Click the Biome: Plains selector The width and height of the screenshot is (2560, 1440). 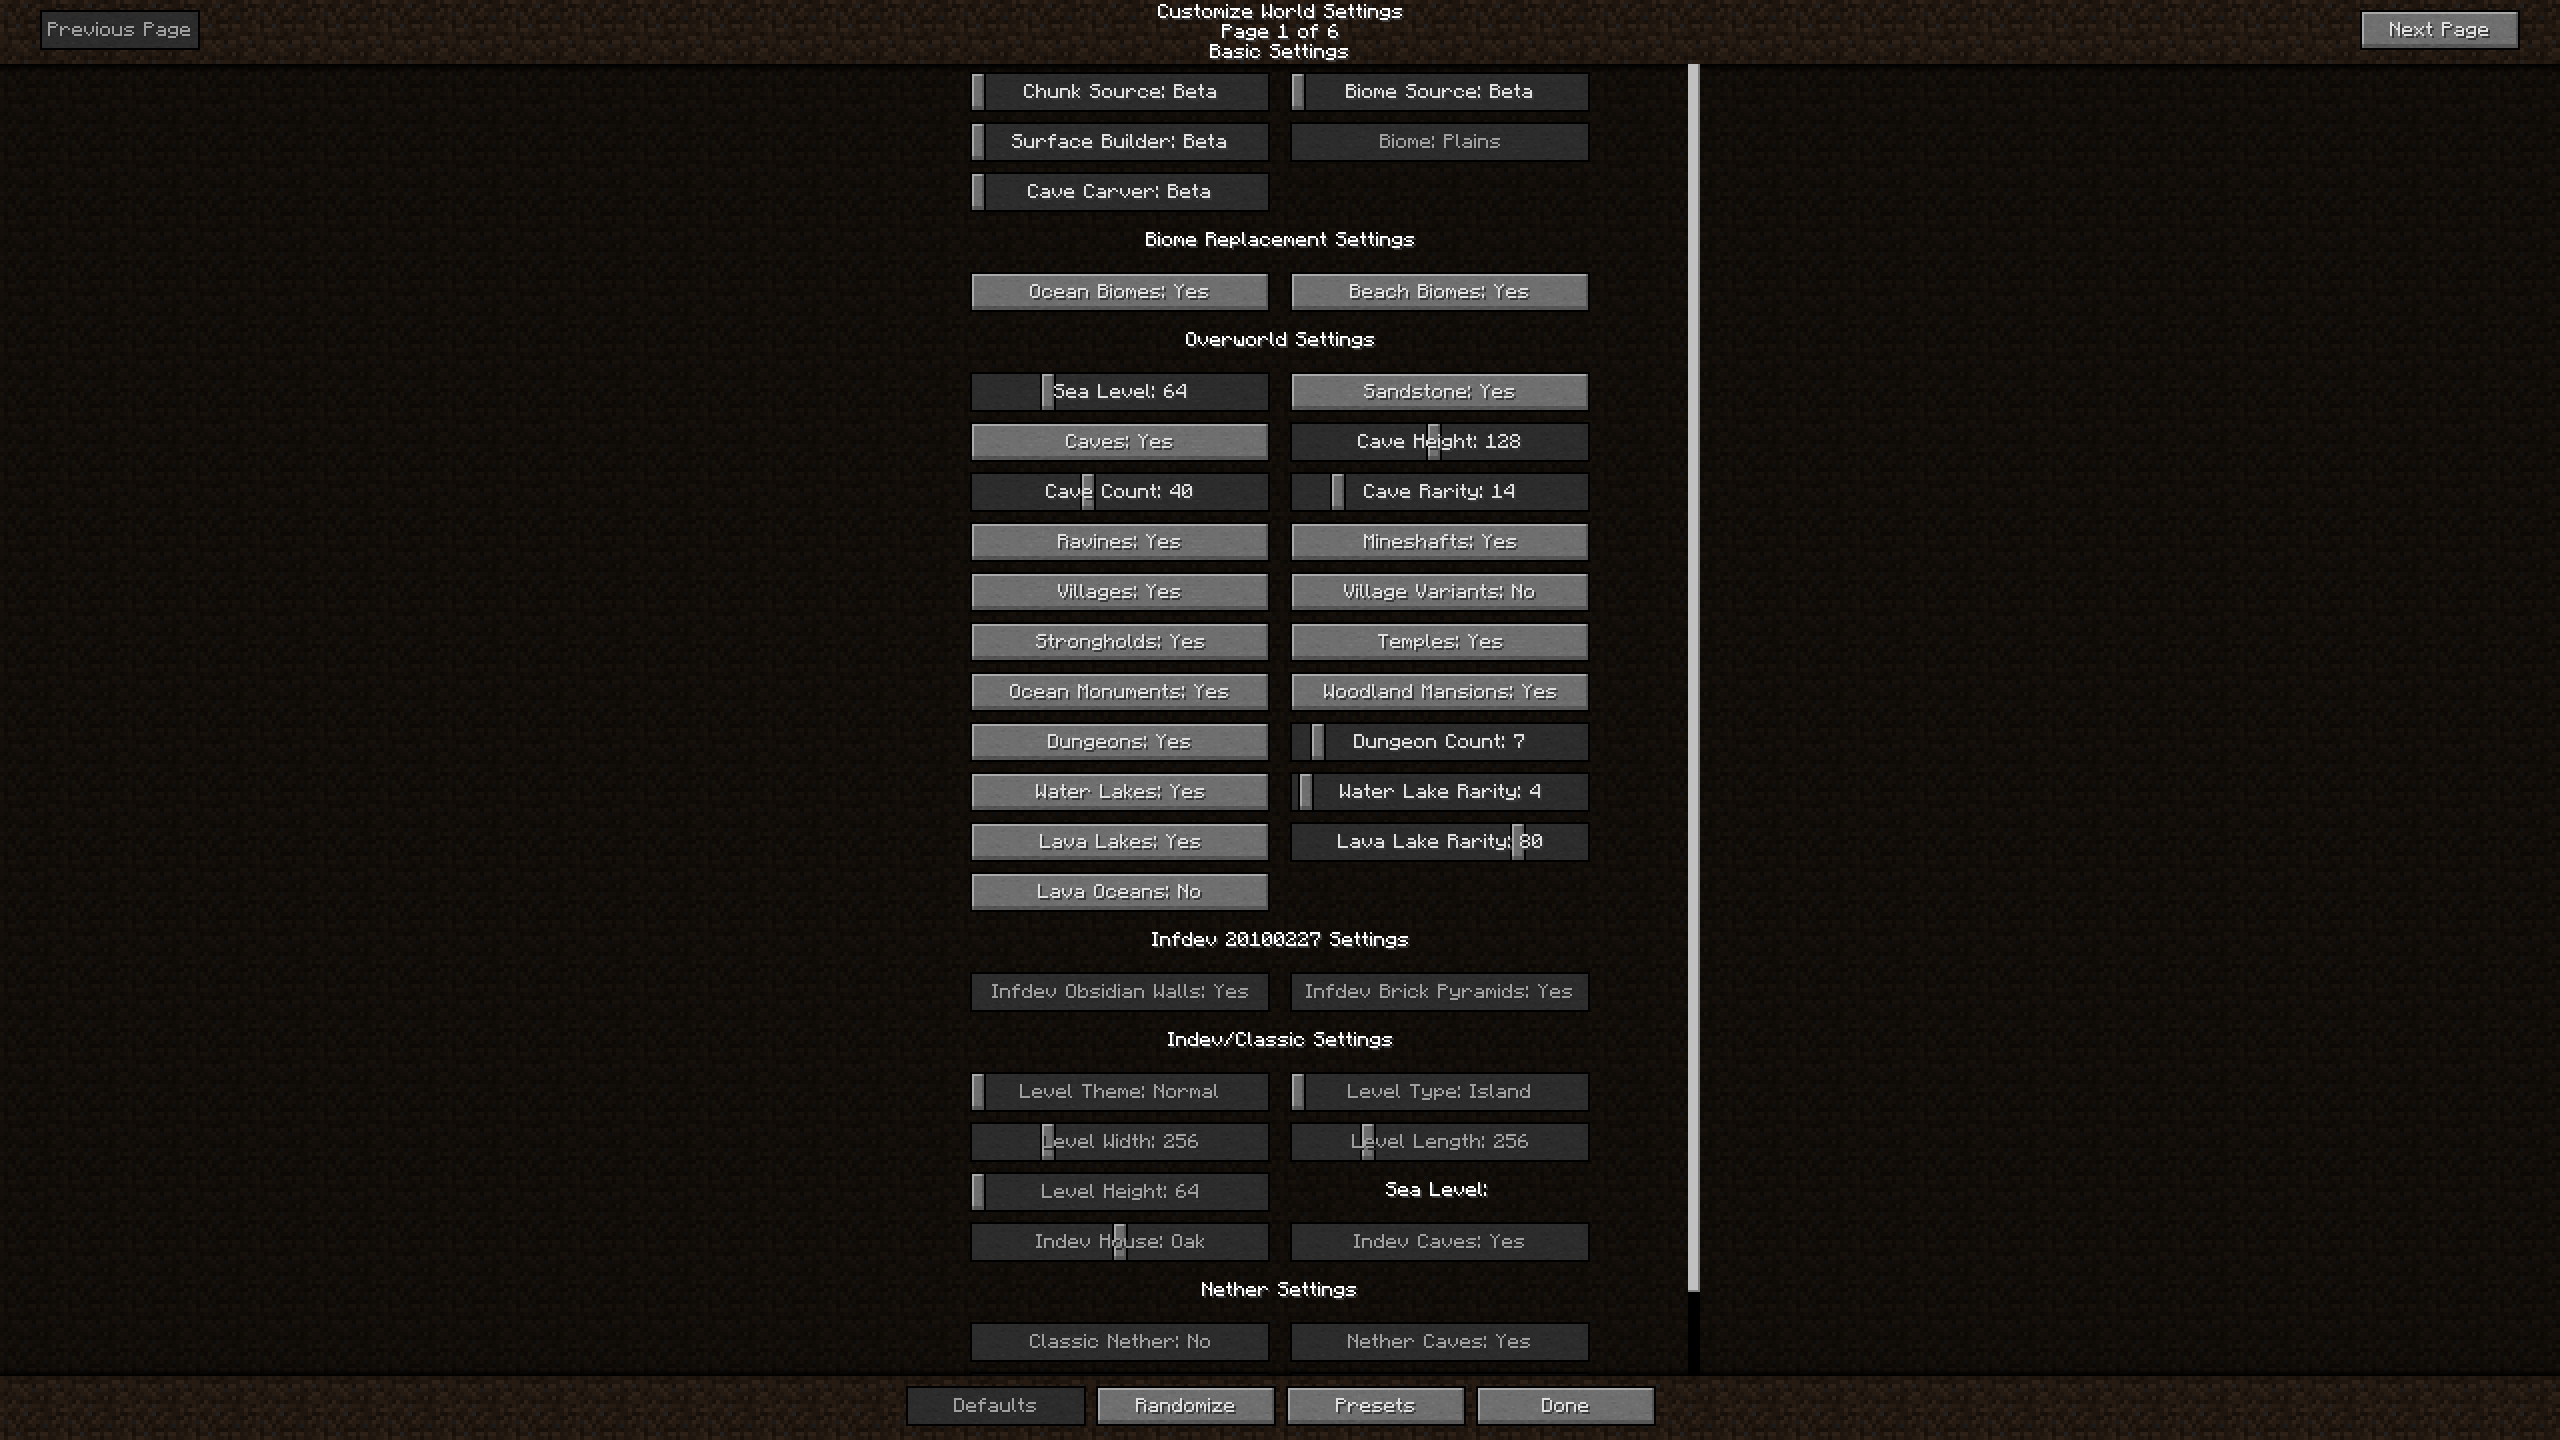point(1438,141)
